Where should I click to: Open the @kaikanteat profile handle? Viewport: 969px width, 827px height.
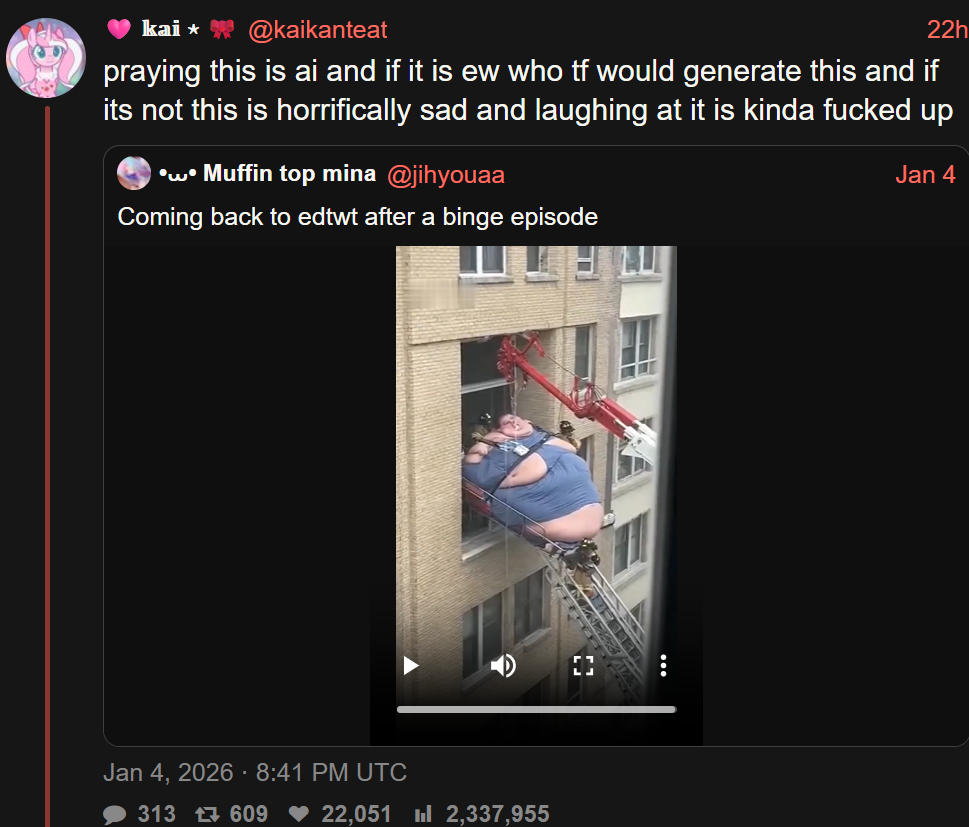pos(318,30)
